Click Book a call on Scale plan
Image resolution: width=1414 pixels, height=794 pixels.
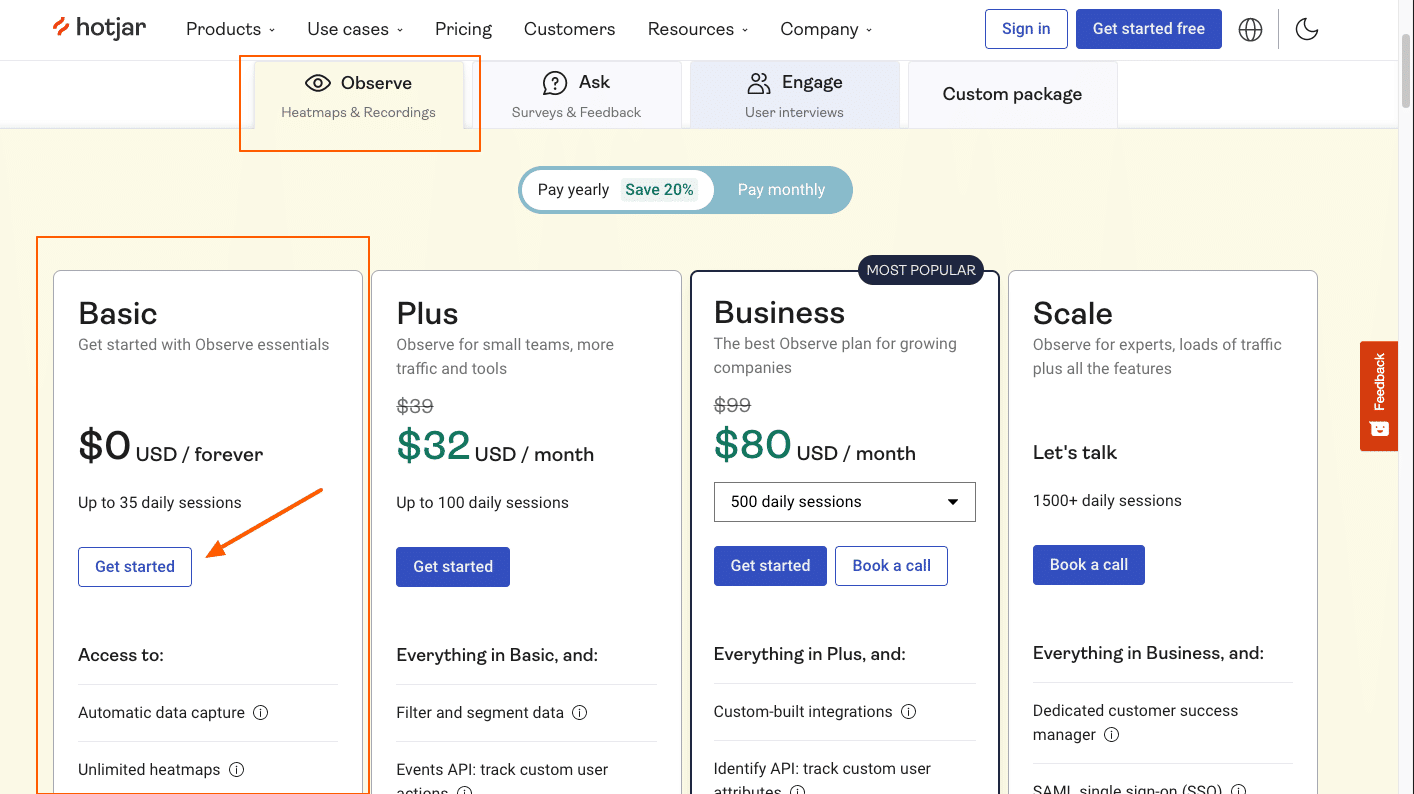pyautogui.click(x=1088, y=565)
